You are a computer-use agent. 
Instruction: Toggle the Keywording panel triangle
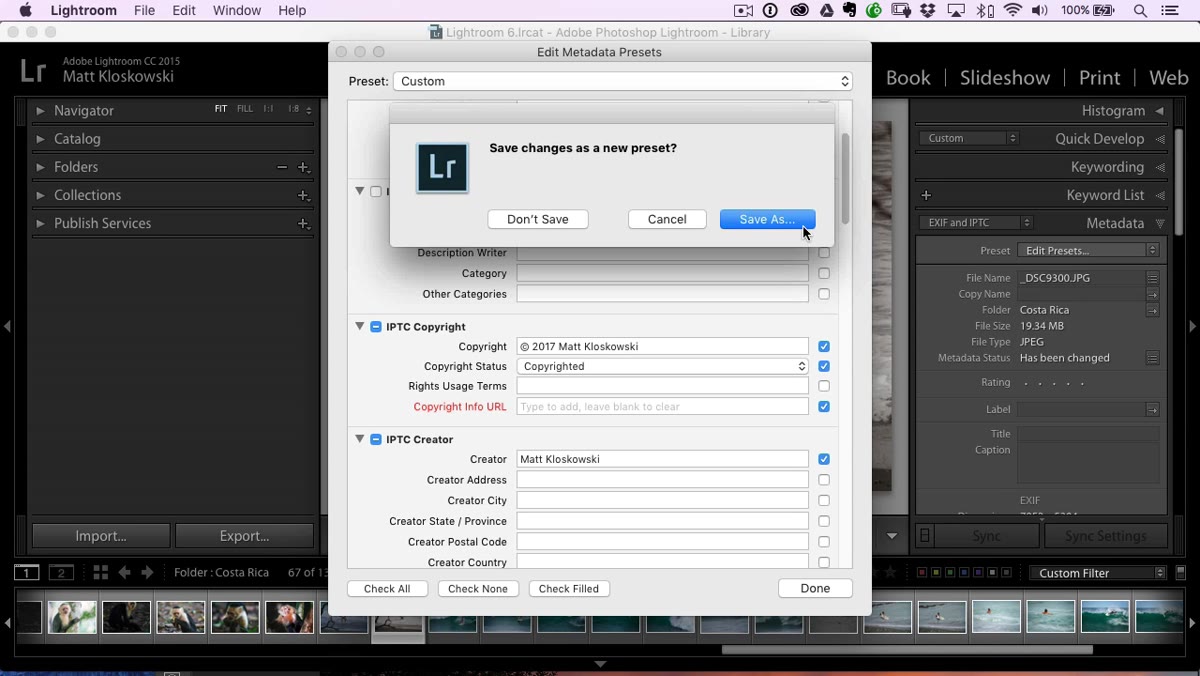click(1160, 167)
